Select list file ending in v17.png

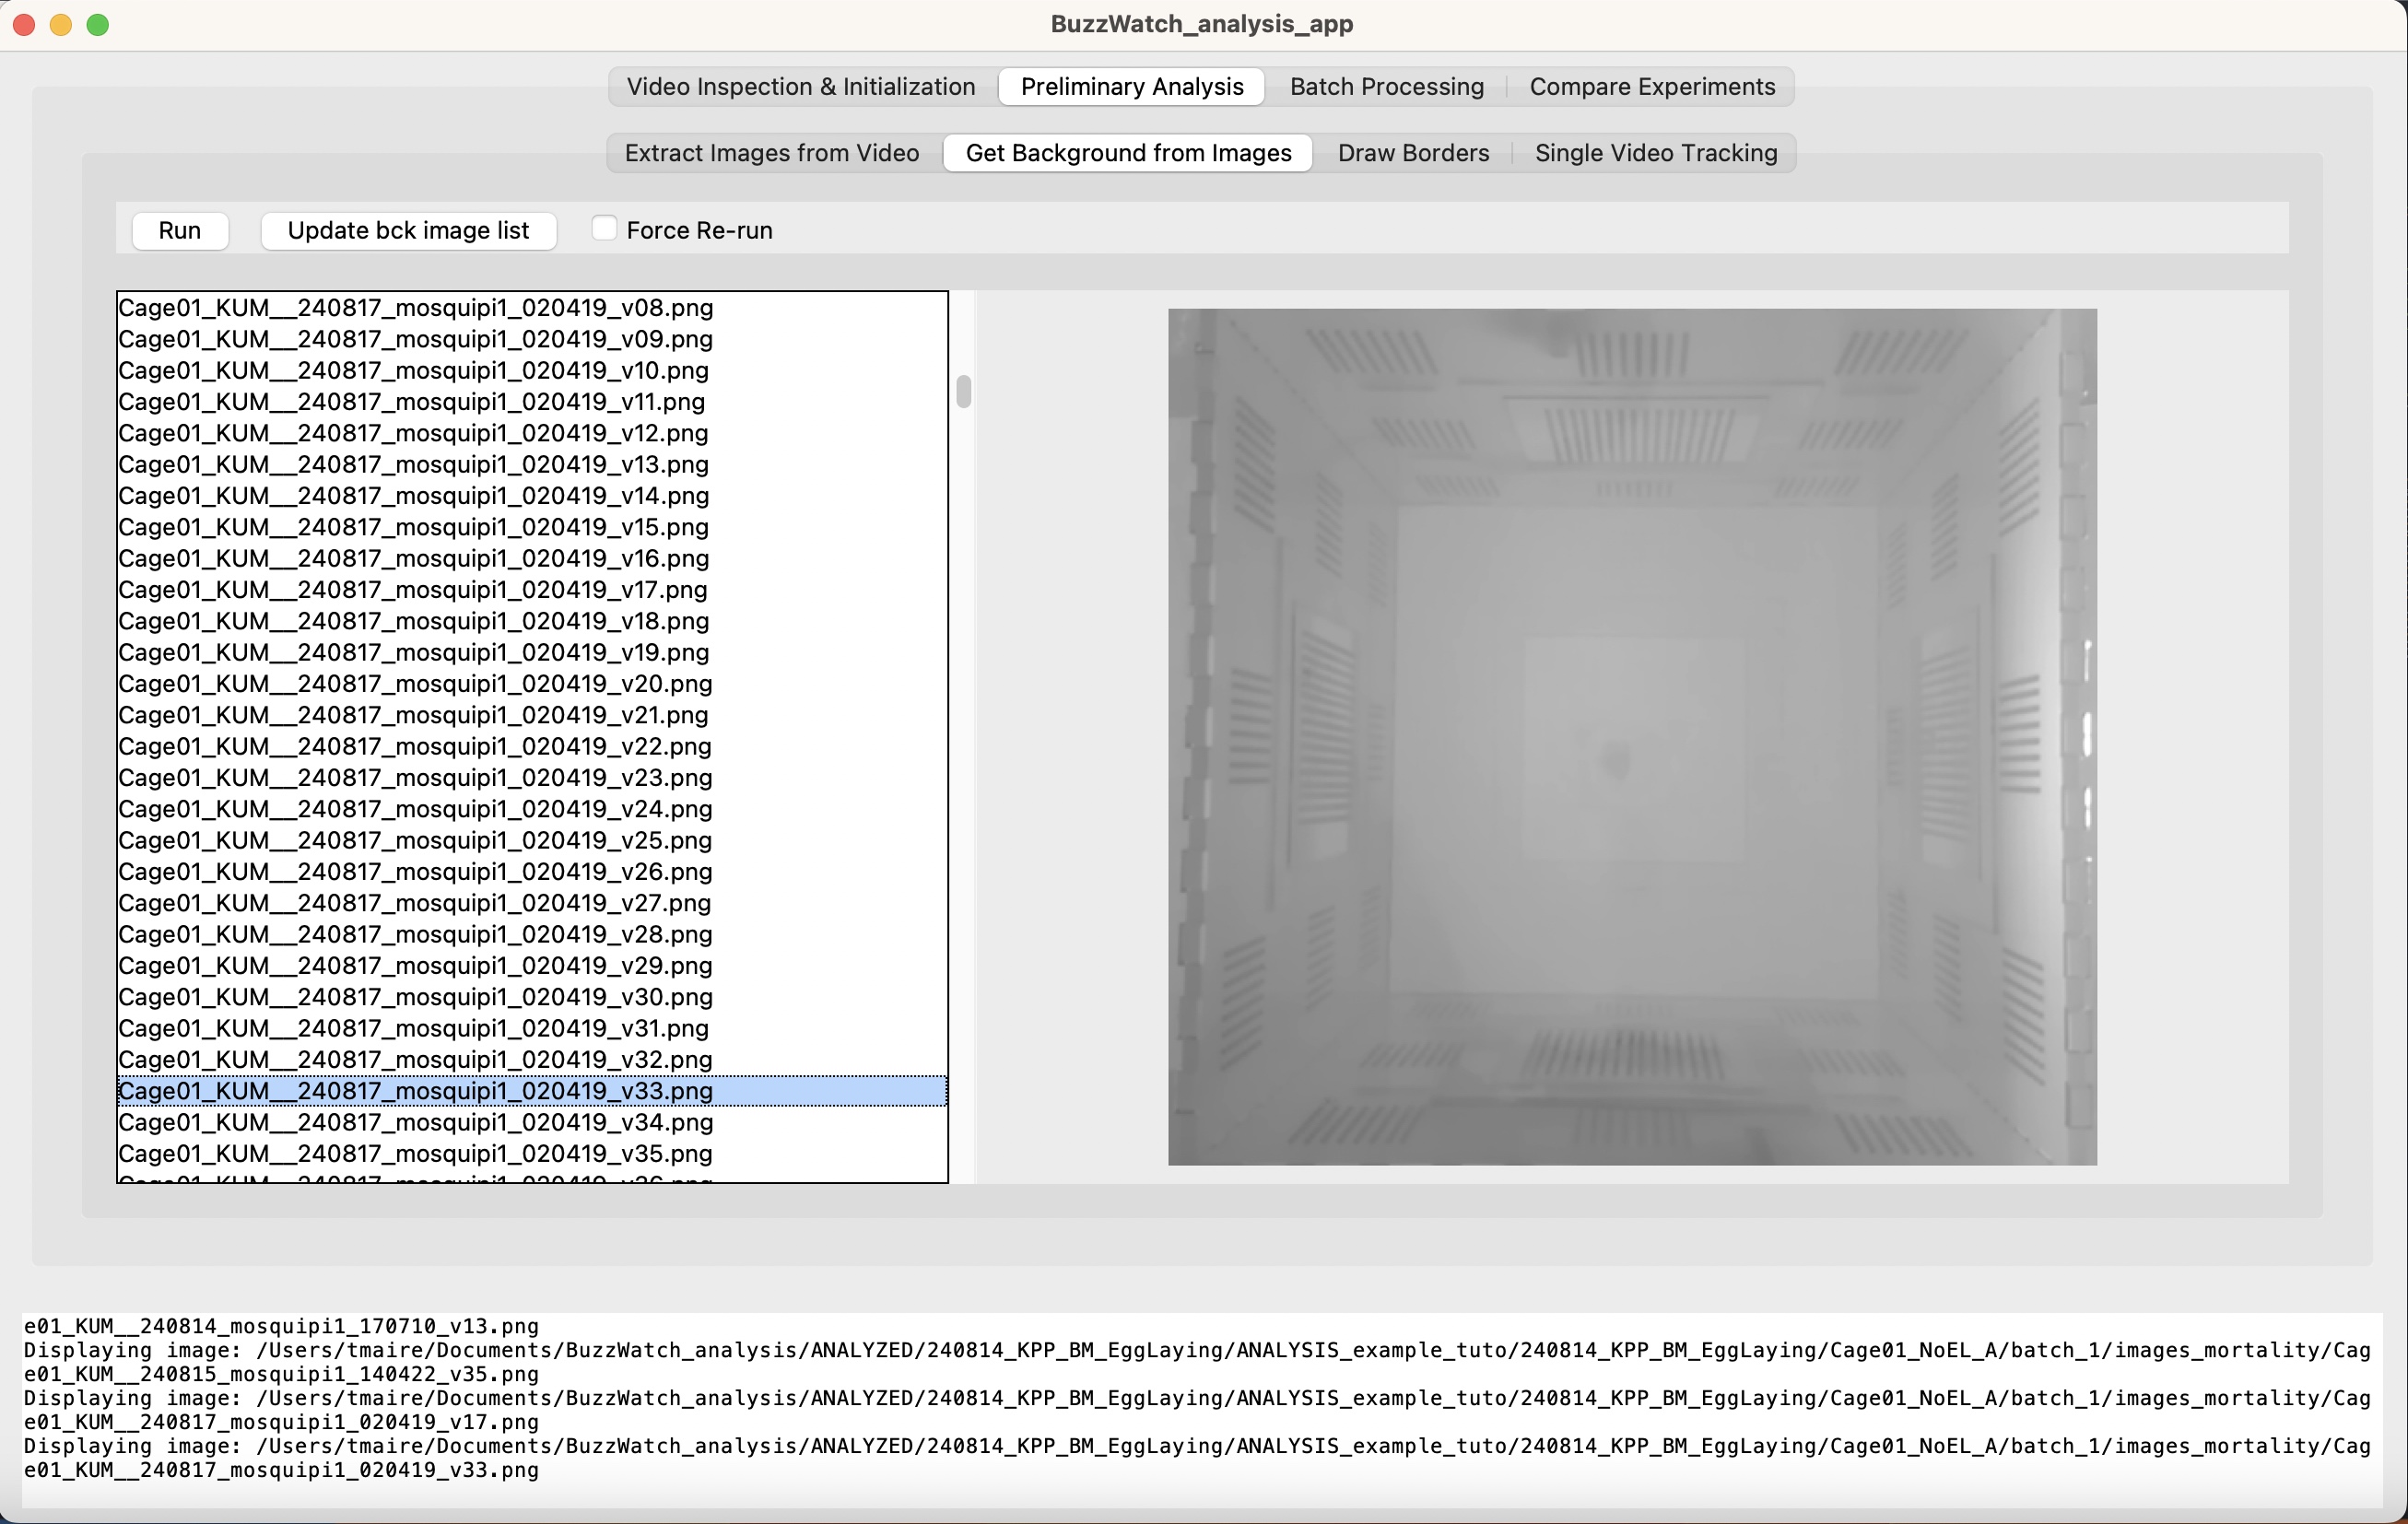[x=532, y=590]
